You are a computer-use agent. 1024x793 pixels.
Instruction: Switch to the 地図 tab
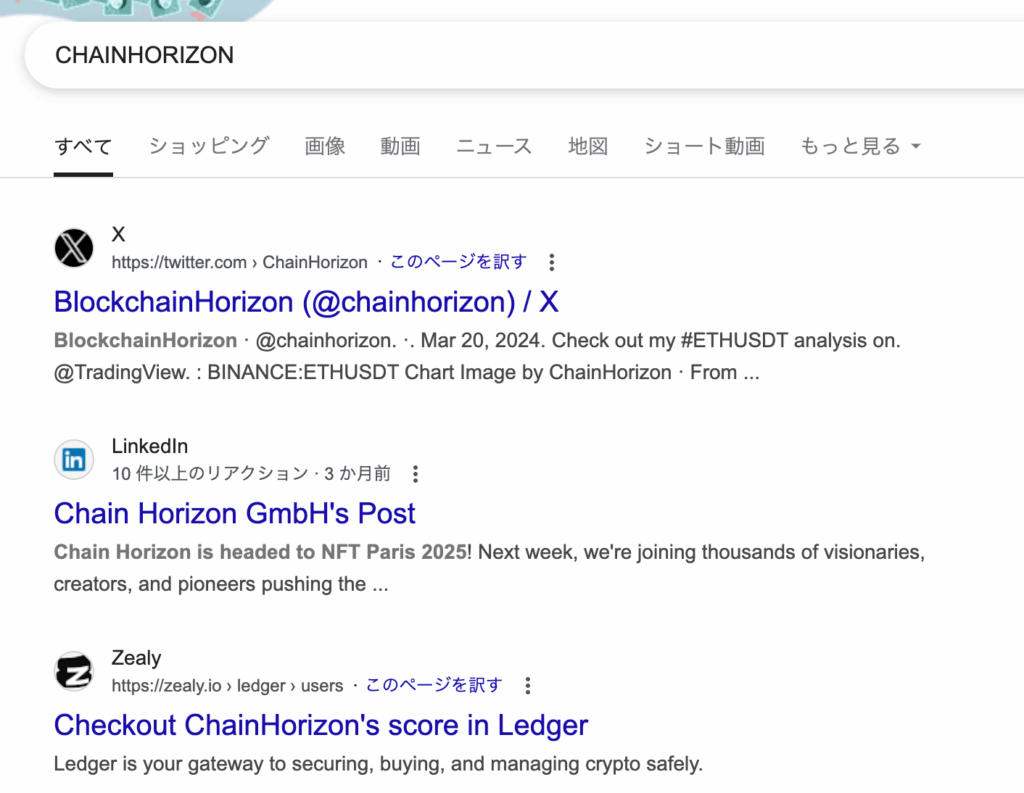click(x=588, y=146)
